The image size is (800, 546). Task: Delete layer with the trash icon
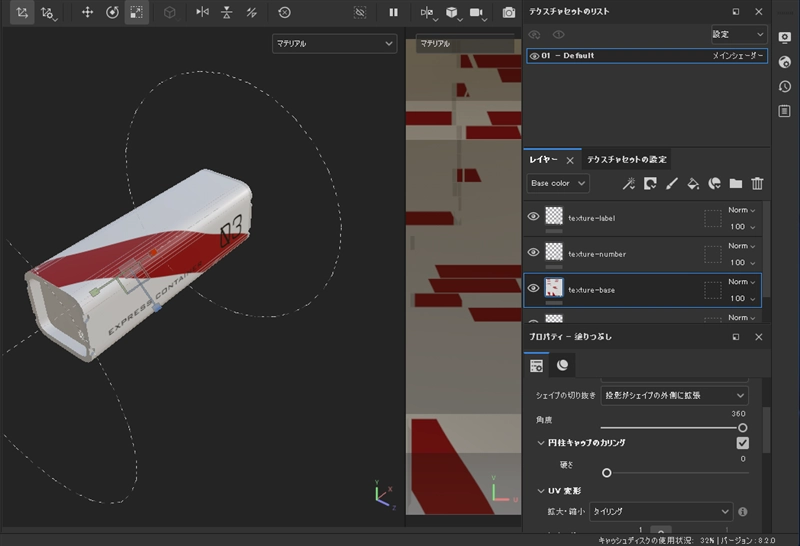coord(758,184)
